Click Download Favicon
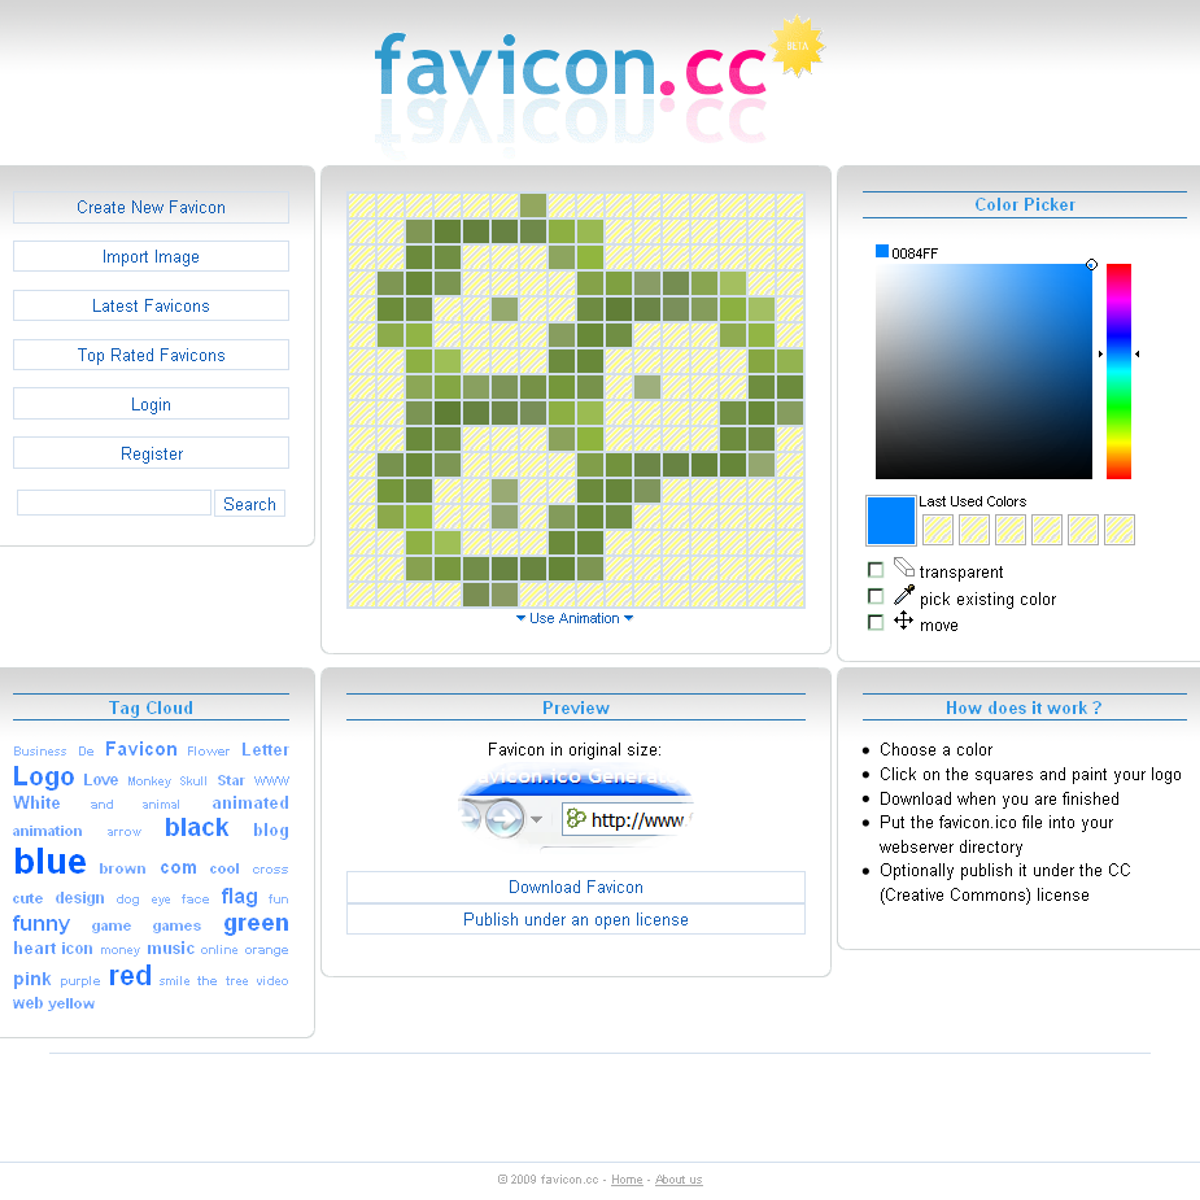This screenshot has height=1200, width=1200. (576, 887)
